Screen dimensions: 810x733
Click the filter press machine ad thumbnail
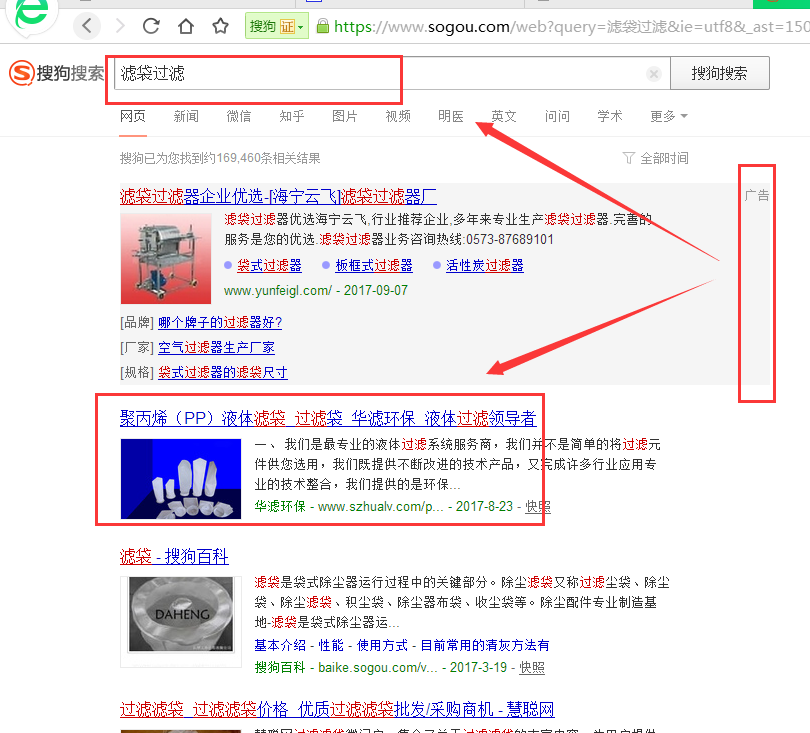point(166,257)
